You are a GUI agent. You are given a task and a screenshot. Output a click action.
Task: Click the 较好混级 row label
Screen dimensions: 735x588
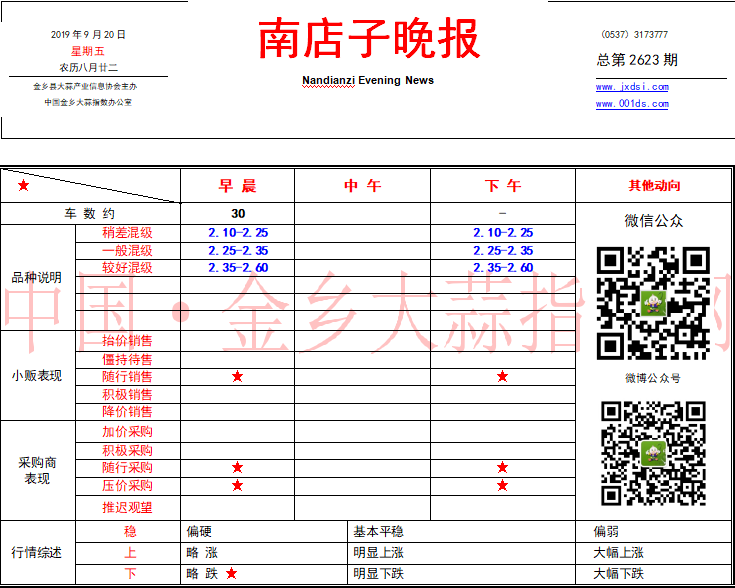click(x=128, y=268)
